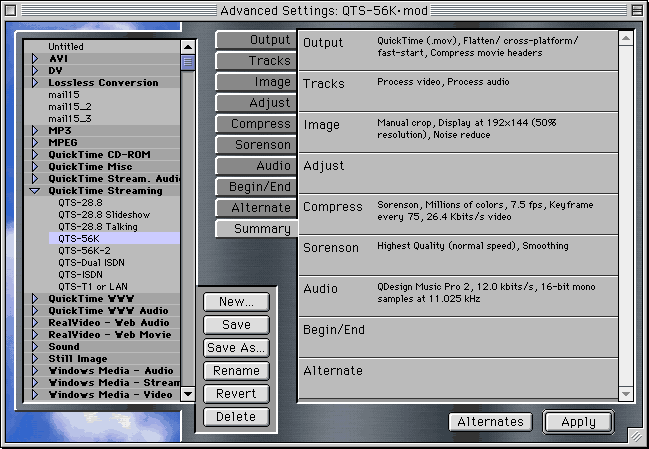This screenshot has height=449, width=649.
Task: Open the Sorenson tab
Action: 256,145
